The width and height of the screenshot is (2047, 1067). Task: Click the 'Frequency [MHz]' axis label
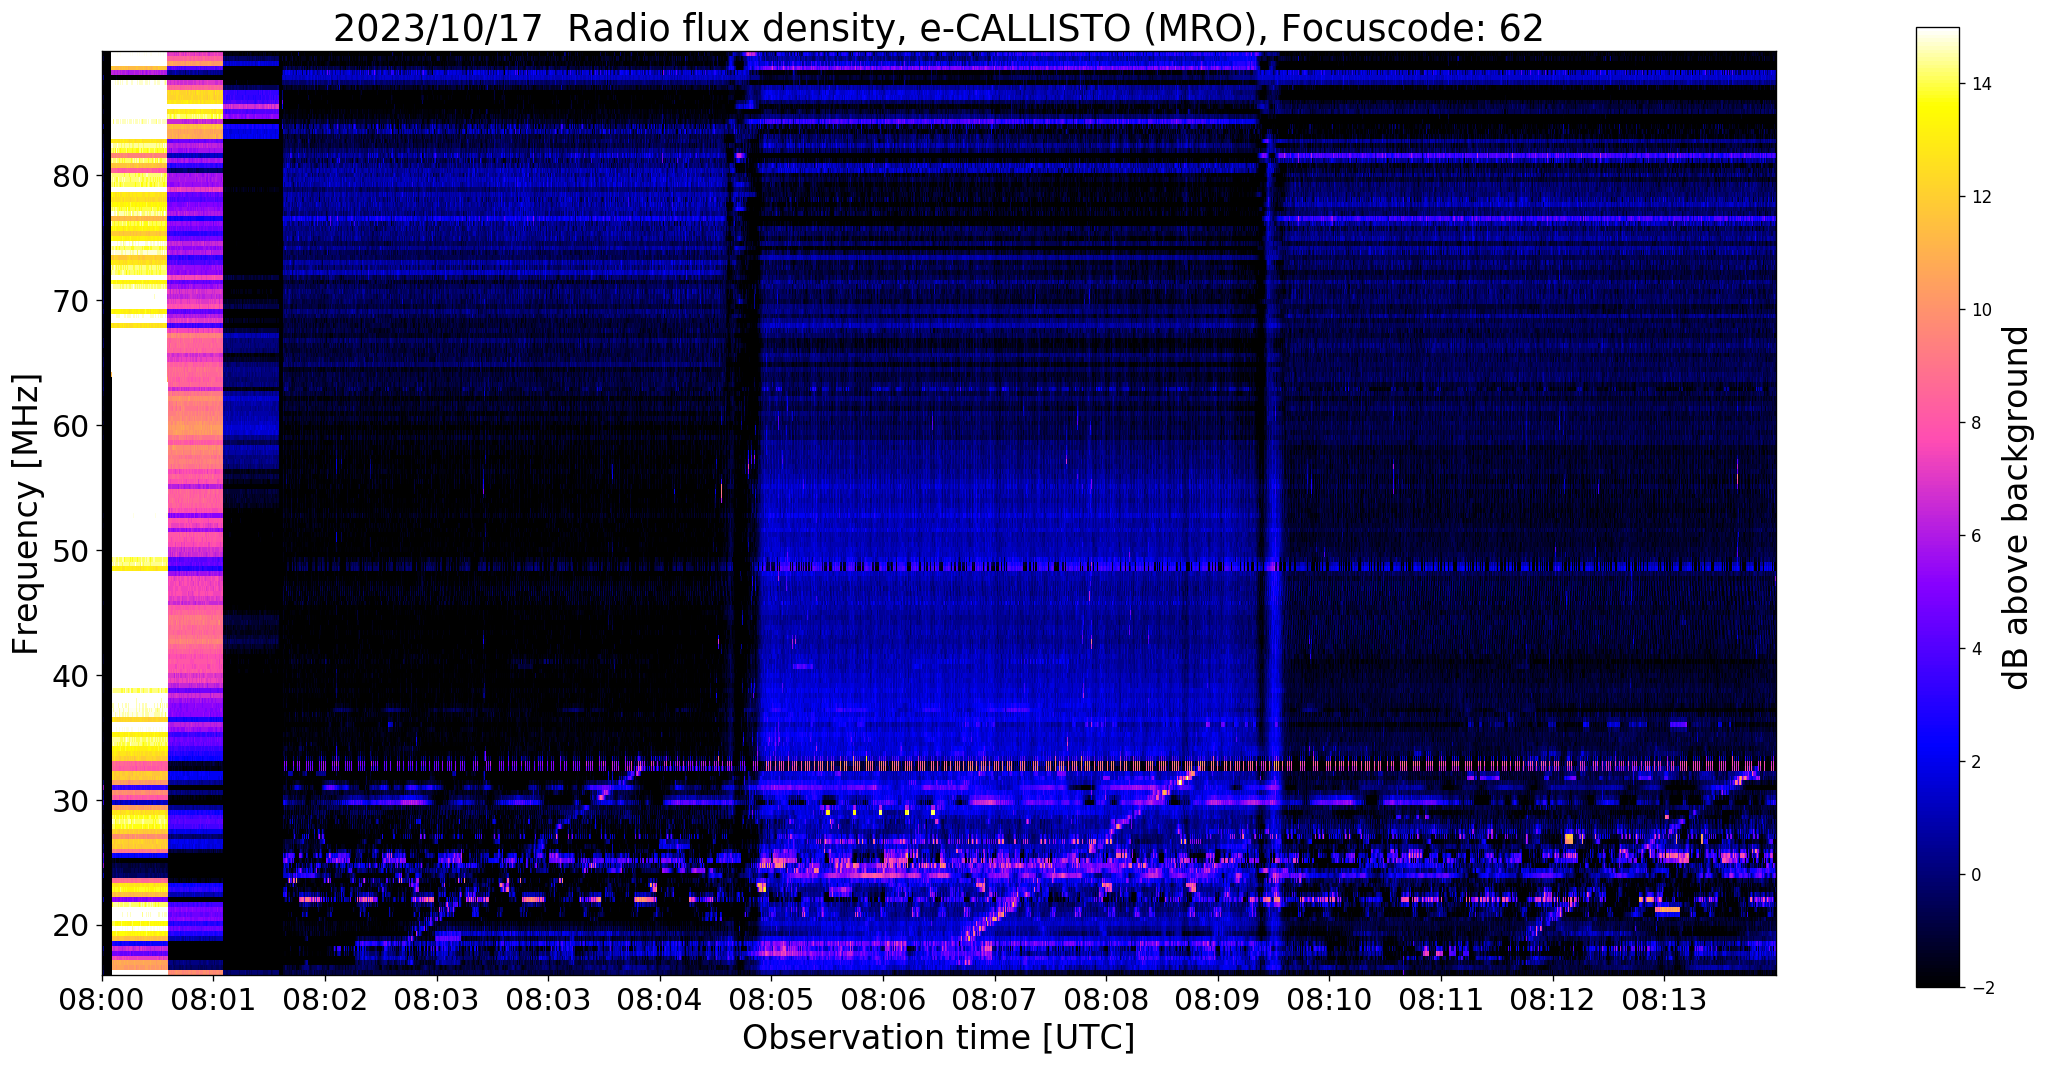click(27, 514)
